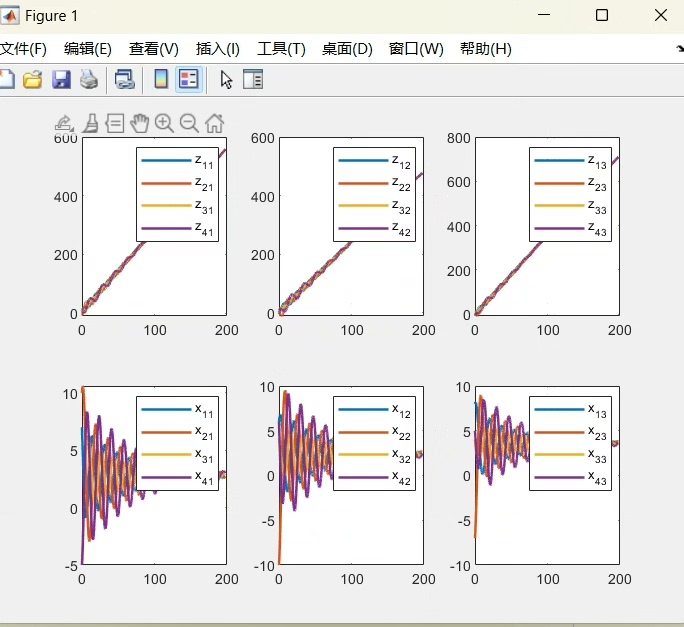This screenshot has width=684, height=627.
Task: Click the legend entry z12
Action: pyautogui.click(x=401, y=161)
